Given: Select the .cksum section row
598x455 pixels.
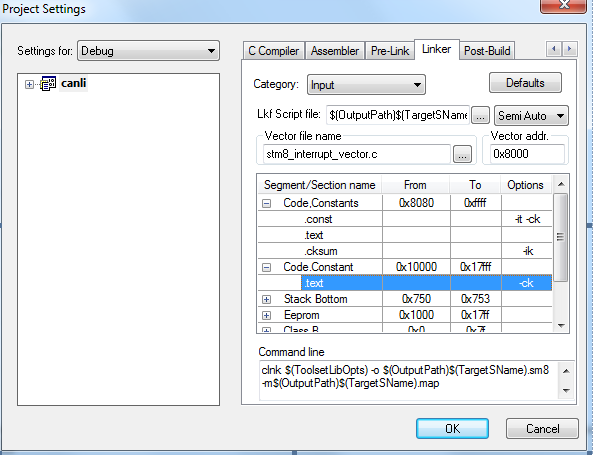Looking at the screenshot, I should tap(405, 251).
